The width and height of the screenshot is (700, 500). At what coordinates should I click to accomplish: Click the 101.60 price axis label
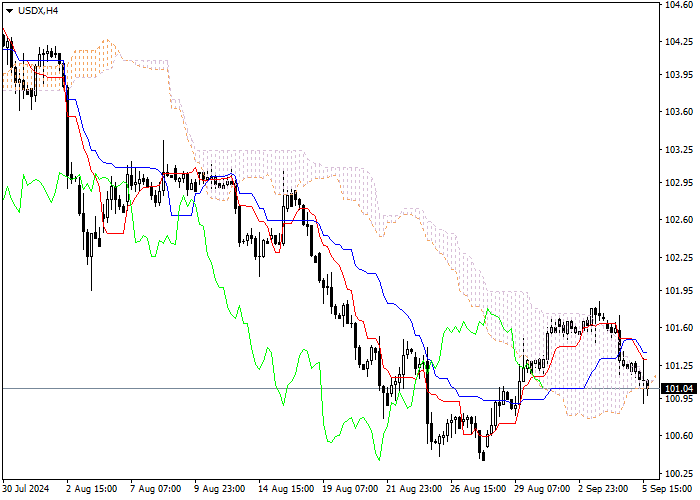679,328
